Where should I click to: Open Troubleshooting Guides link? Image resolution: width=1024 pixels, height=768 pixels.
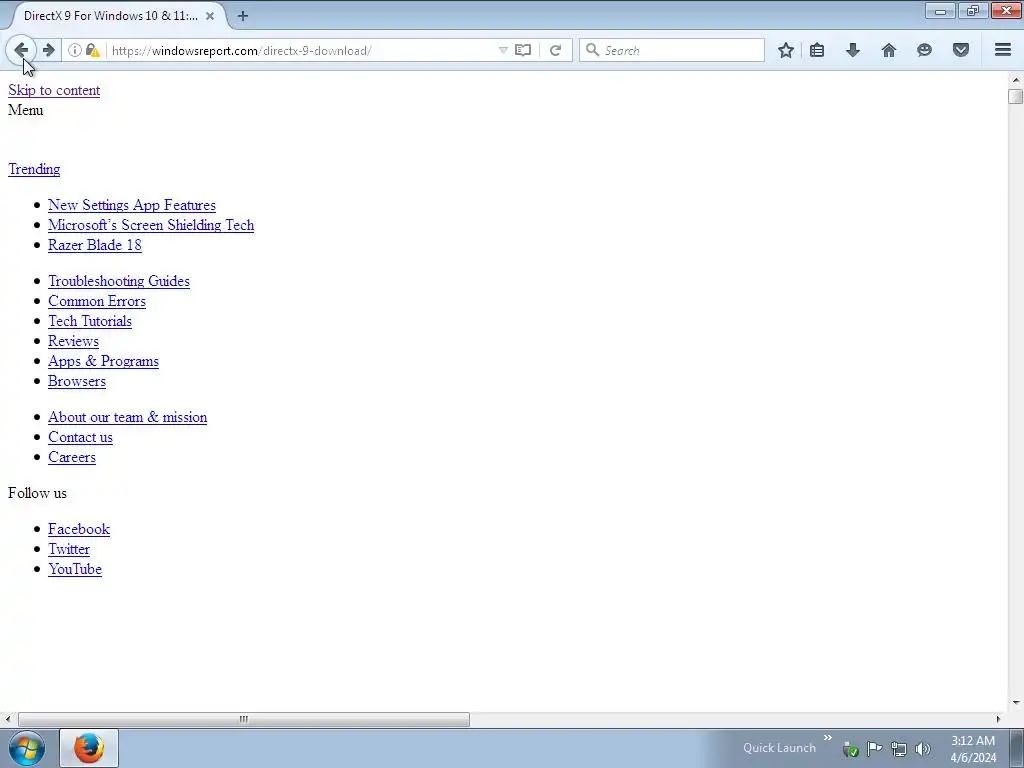point(119,281)
